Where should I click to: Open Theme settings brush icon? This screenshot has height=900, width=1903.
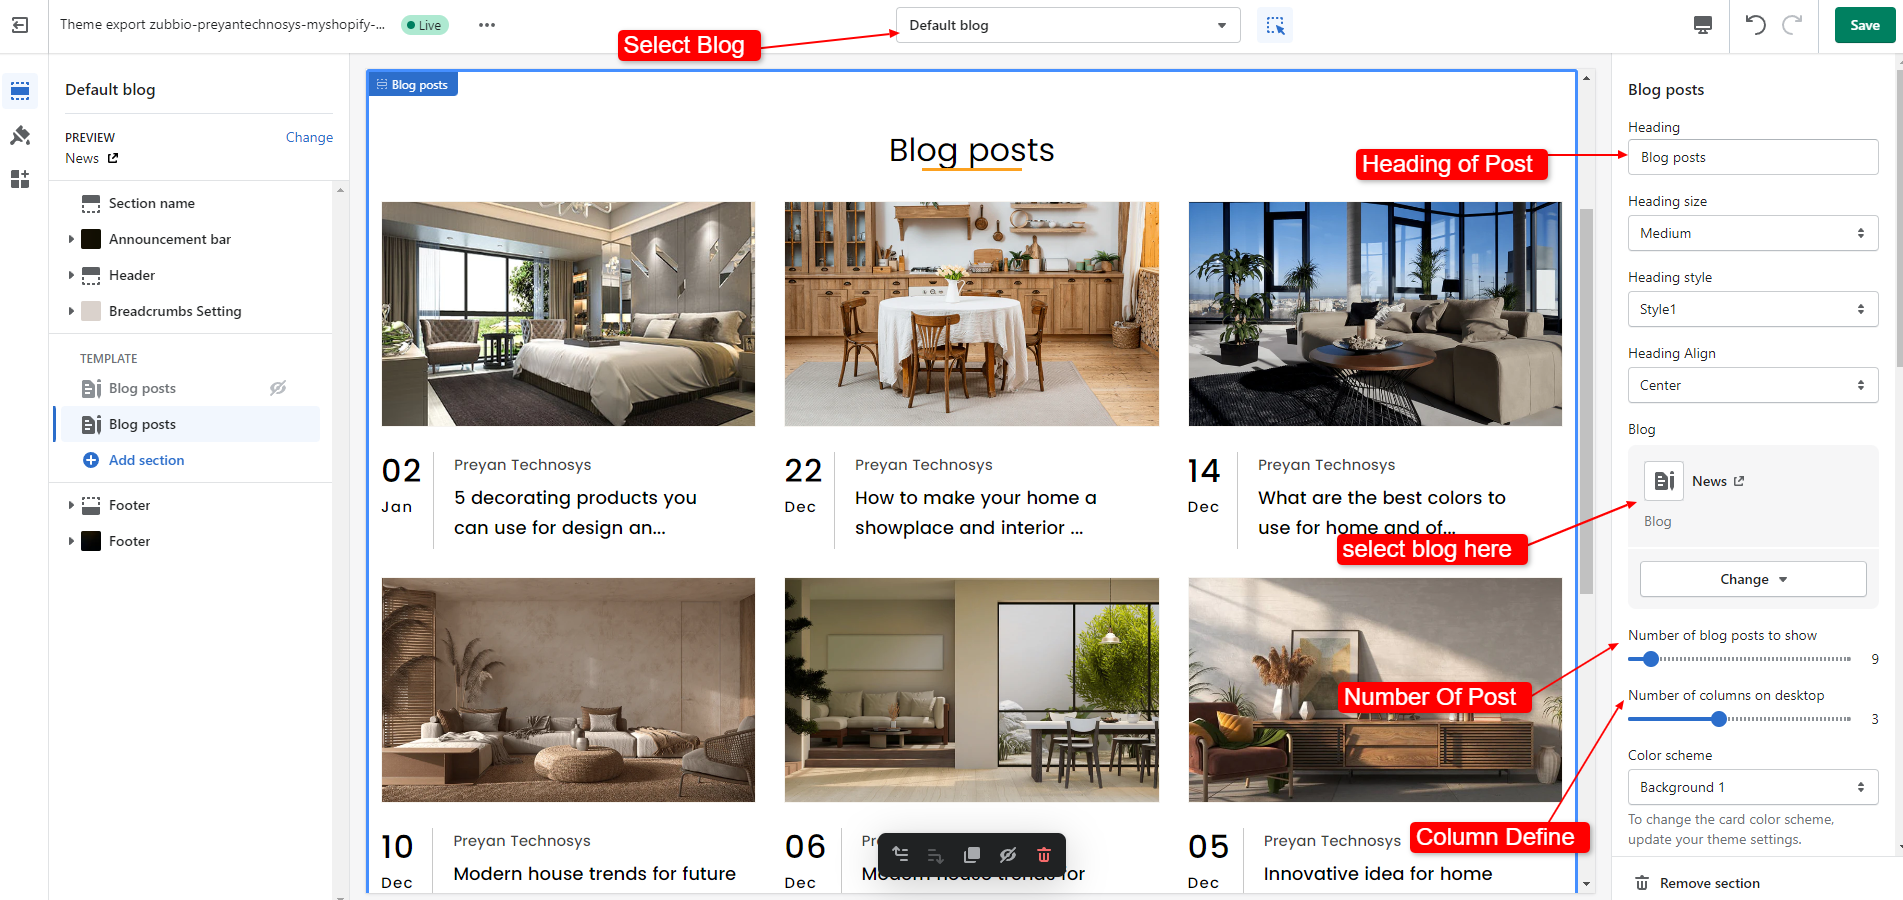tap(20, 135)
